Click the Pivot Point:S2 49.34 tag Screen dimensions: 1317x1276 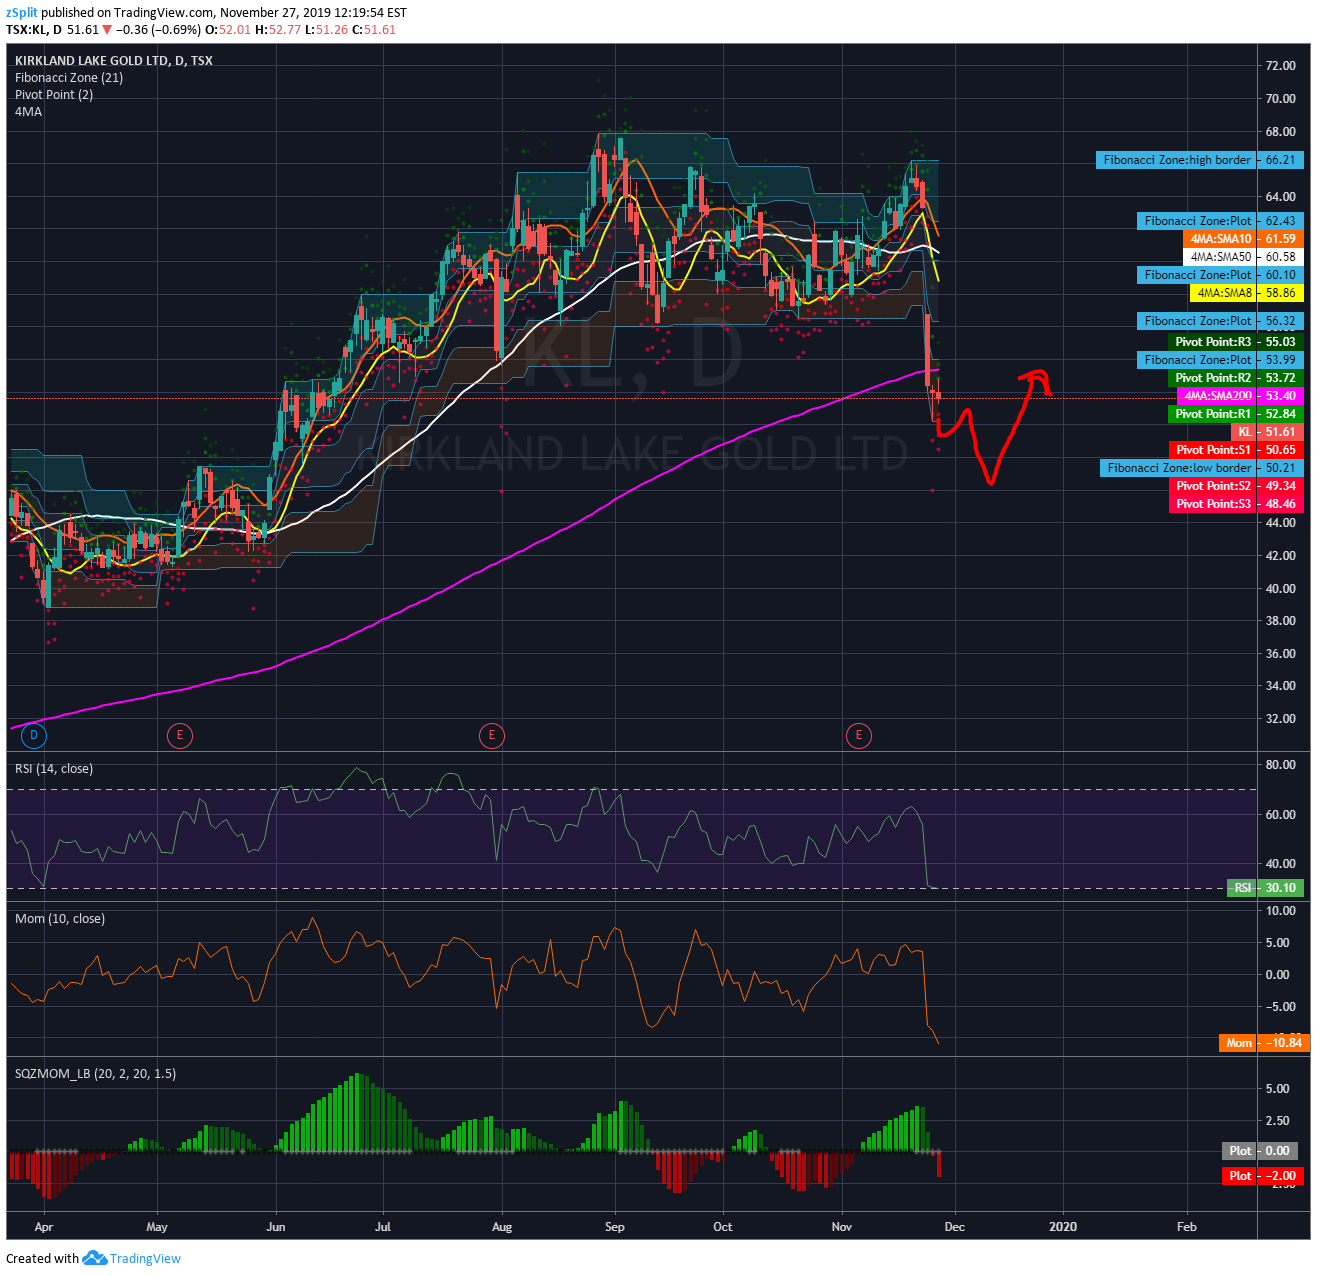point(1236,486)
